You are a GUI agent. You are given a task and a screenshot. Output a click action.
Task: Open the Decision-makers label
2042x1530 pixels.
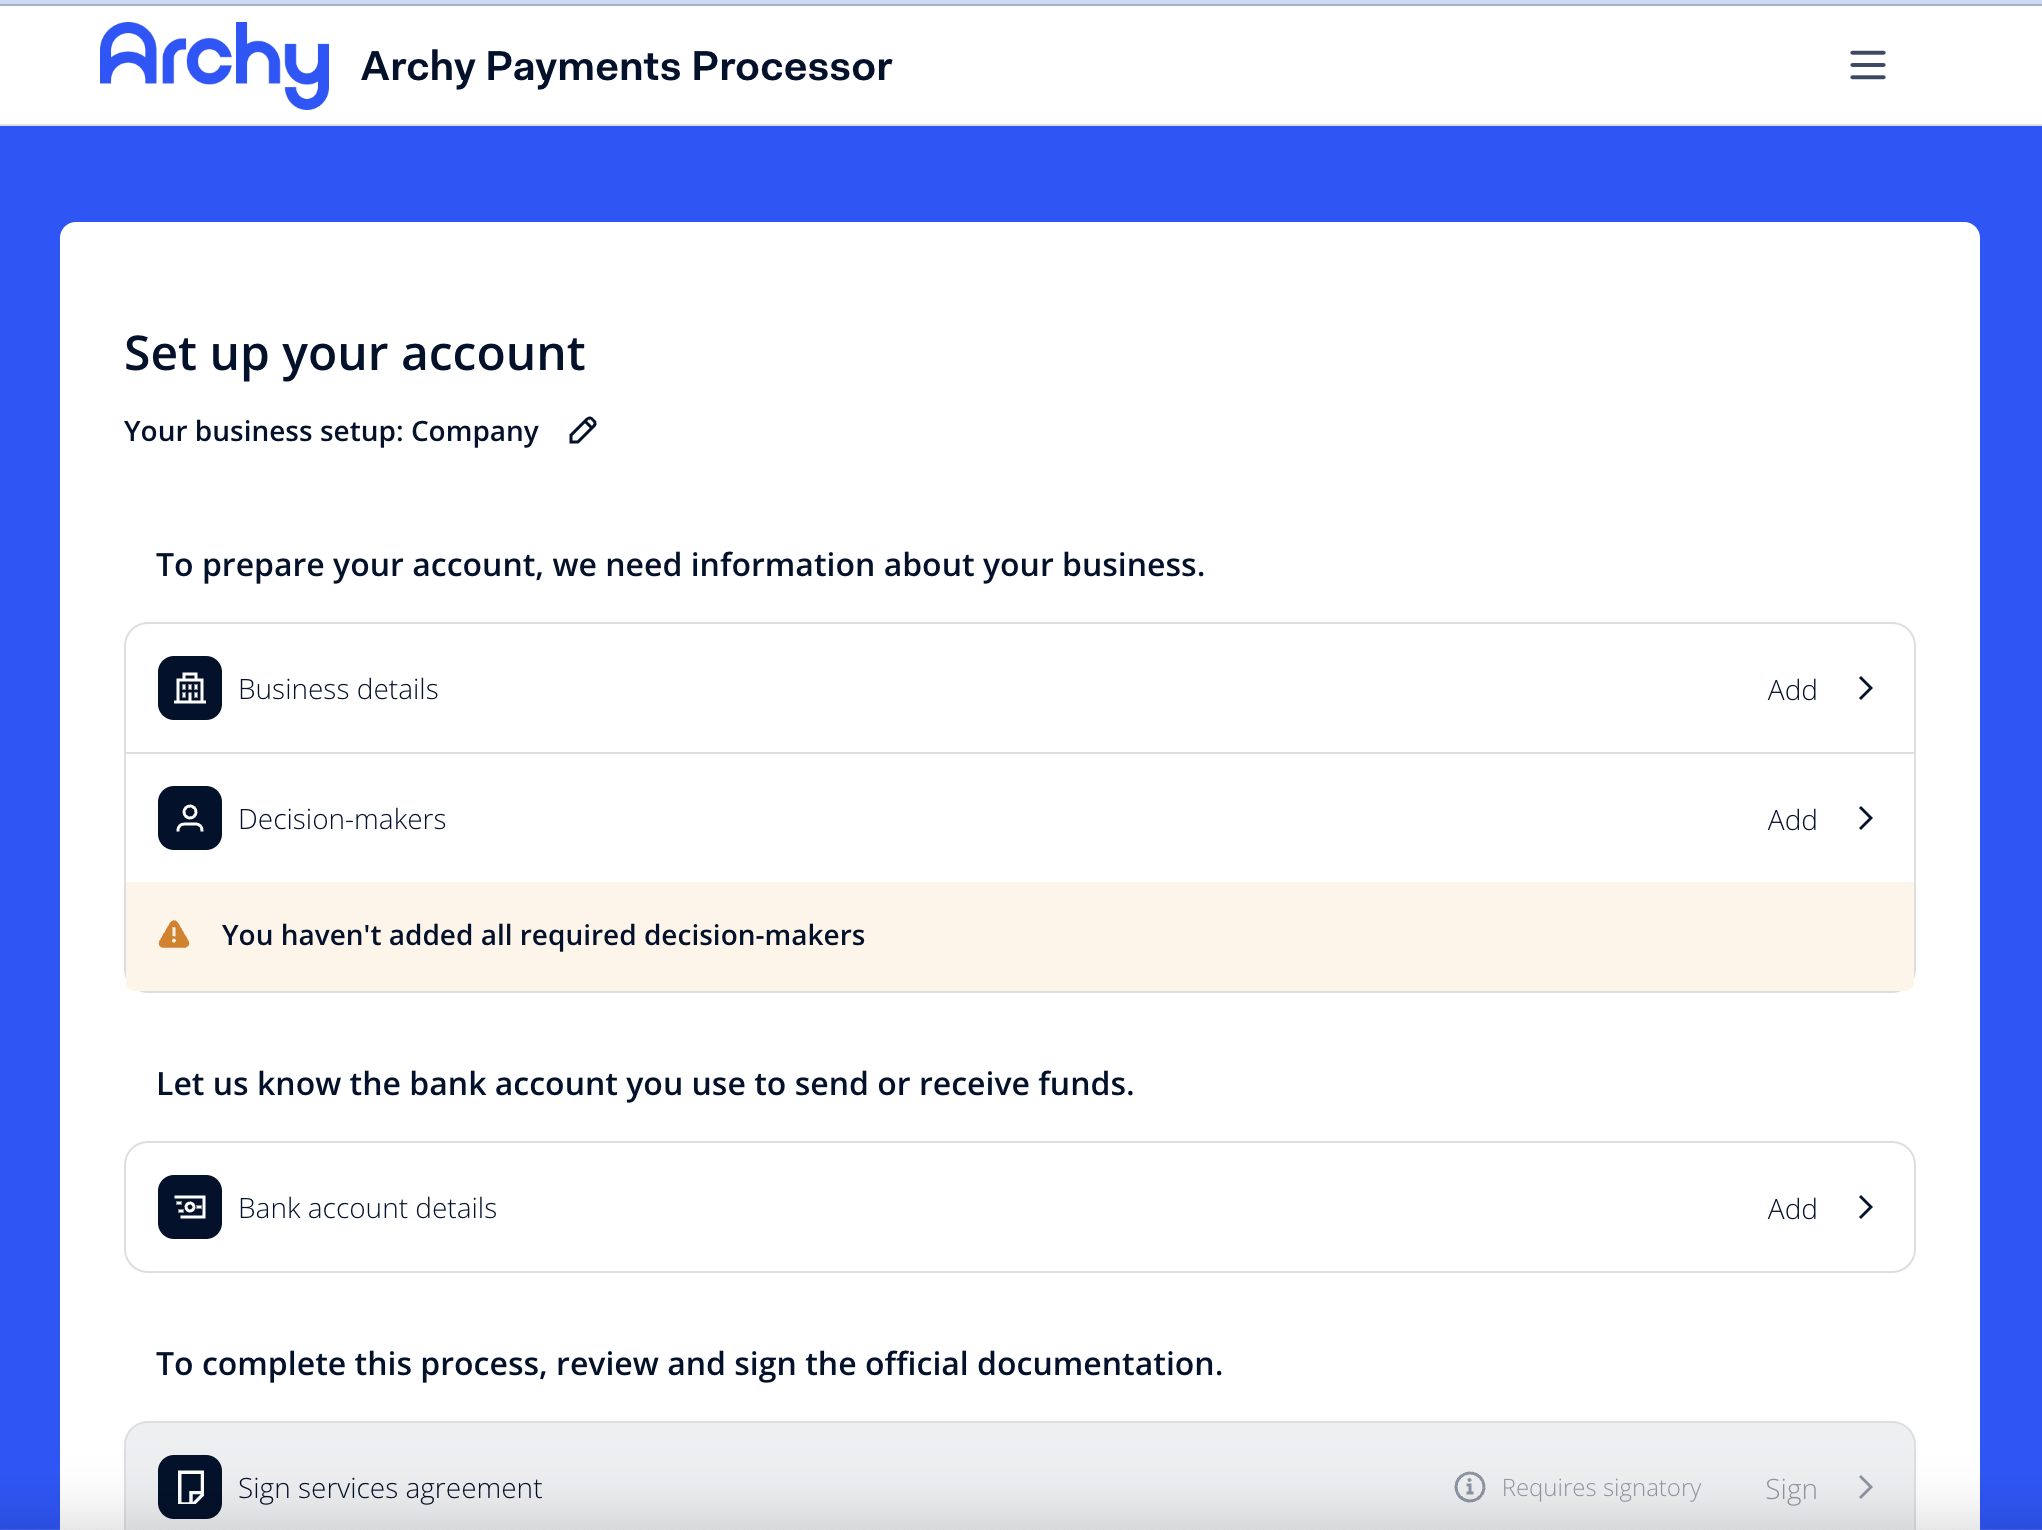click(342, 819)
